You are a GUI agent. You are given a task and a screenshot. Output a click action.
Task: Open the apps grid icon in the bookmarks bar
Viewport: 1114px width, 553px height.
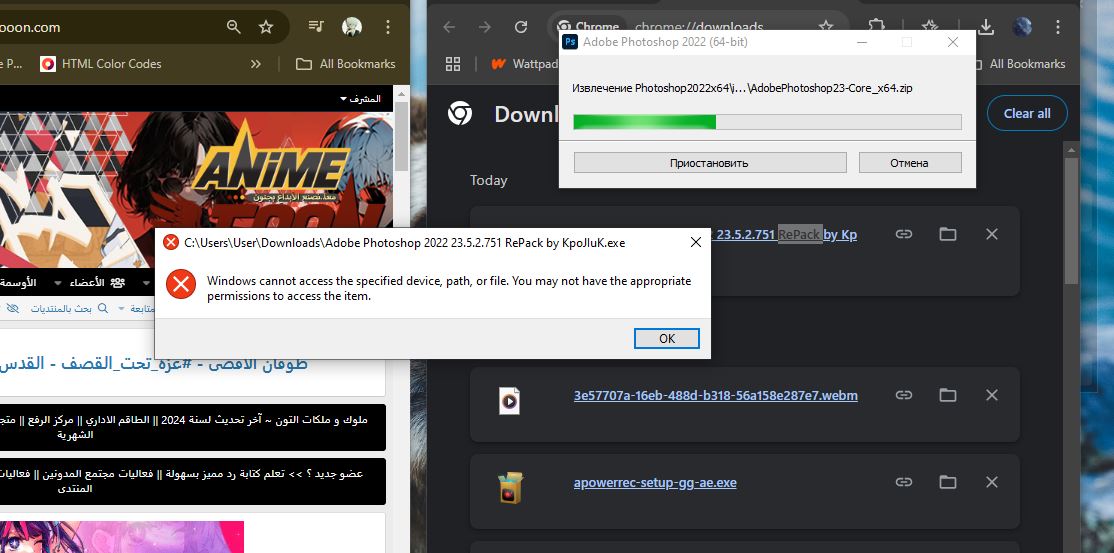453,64
